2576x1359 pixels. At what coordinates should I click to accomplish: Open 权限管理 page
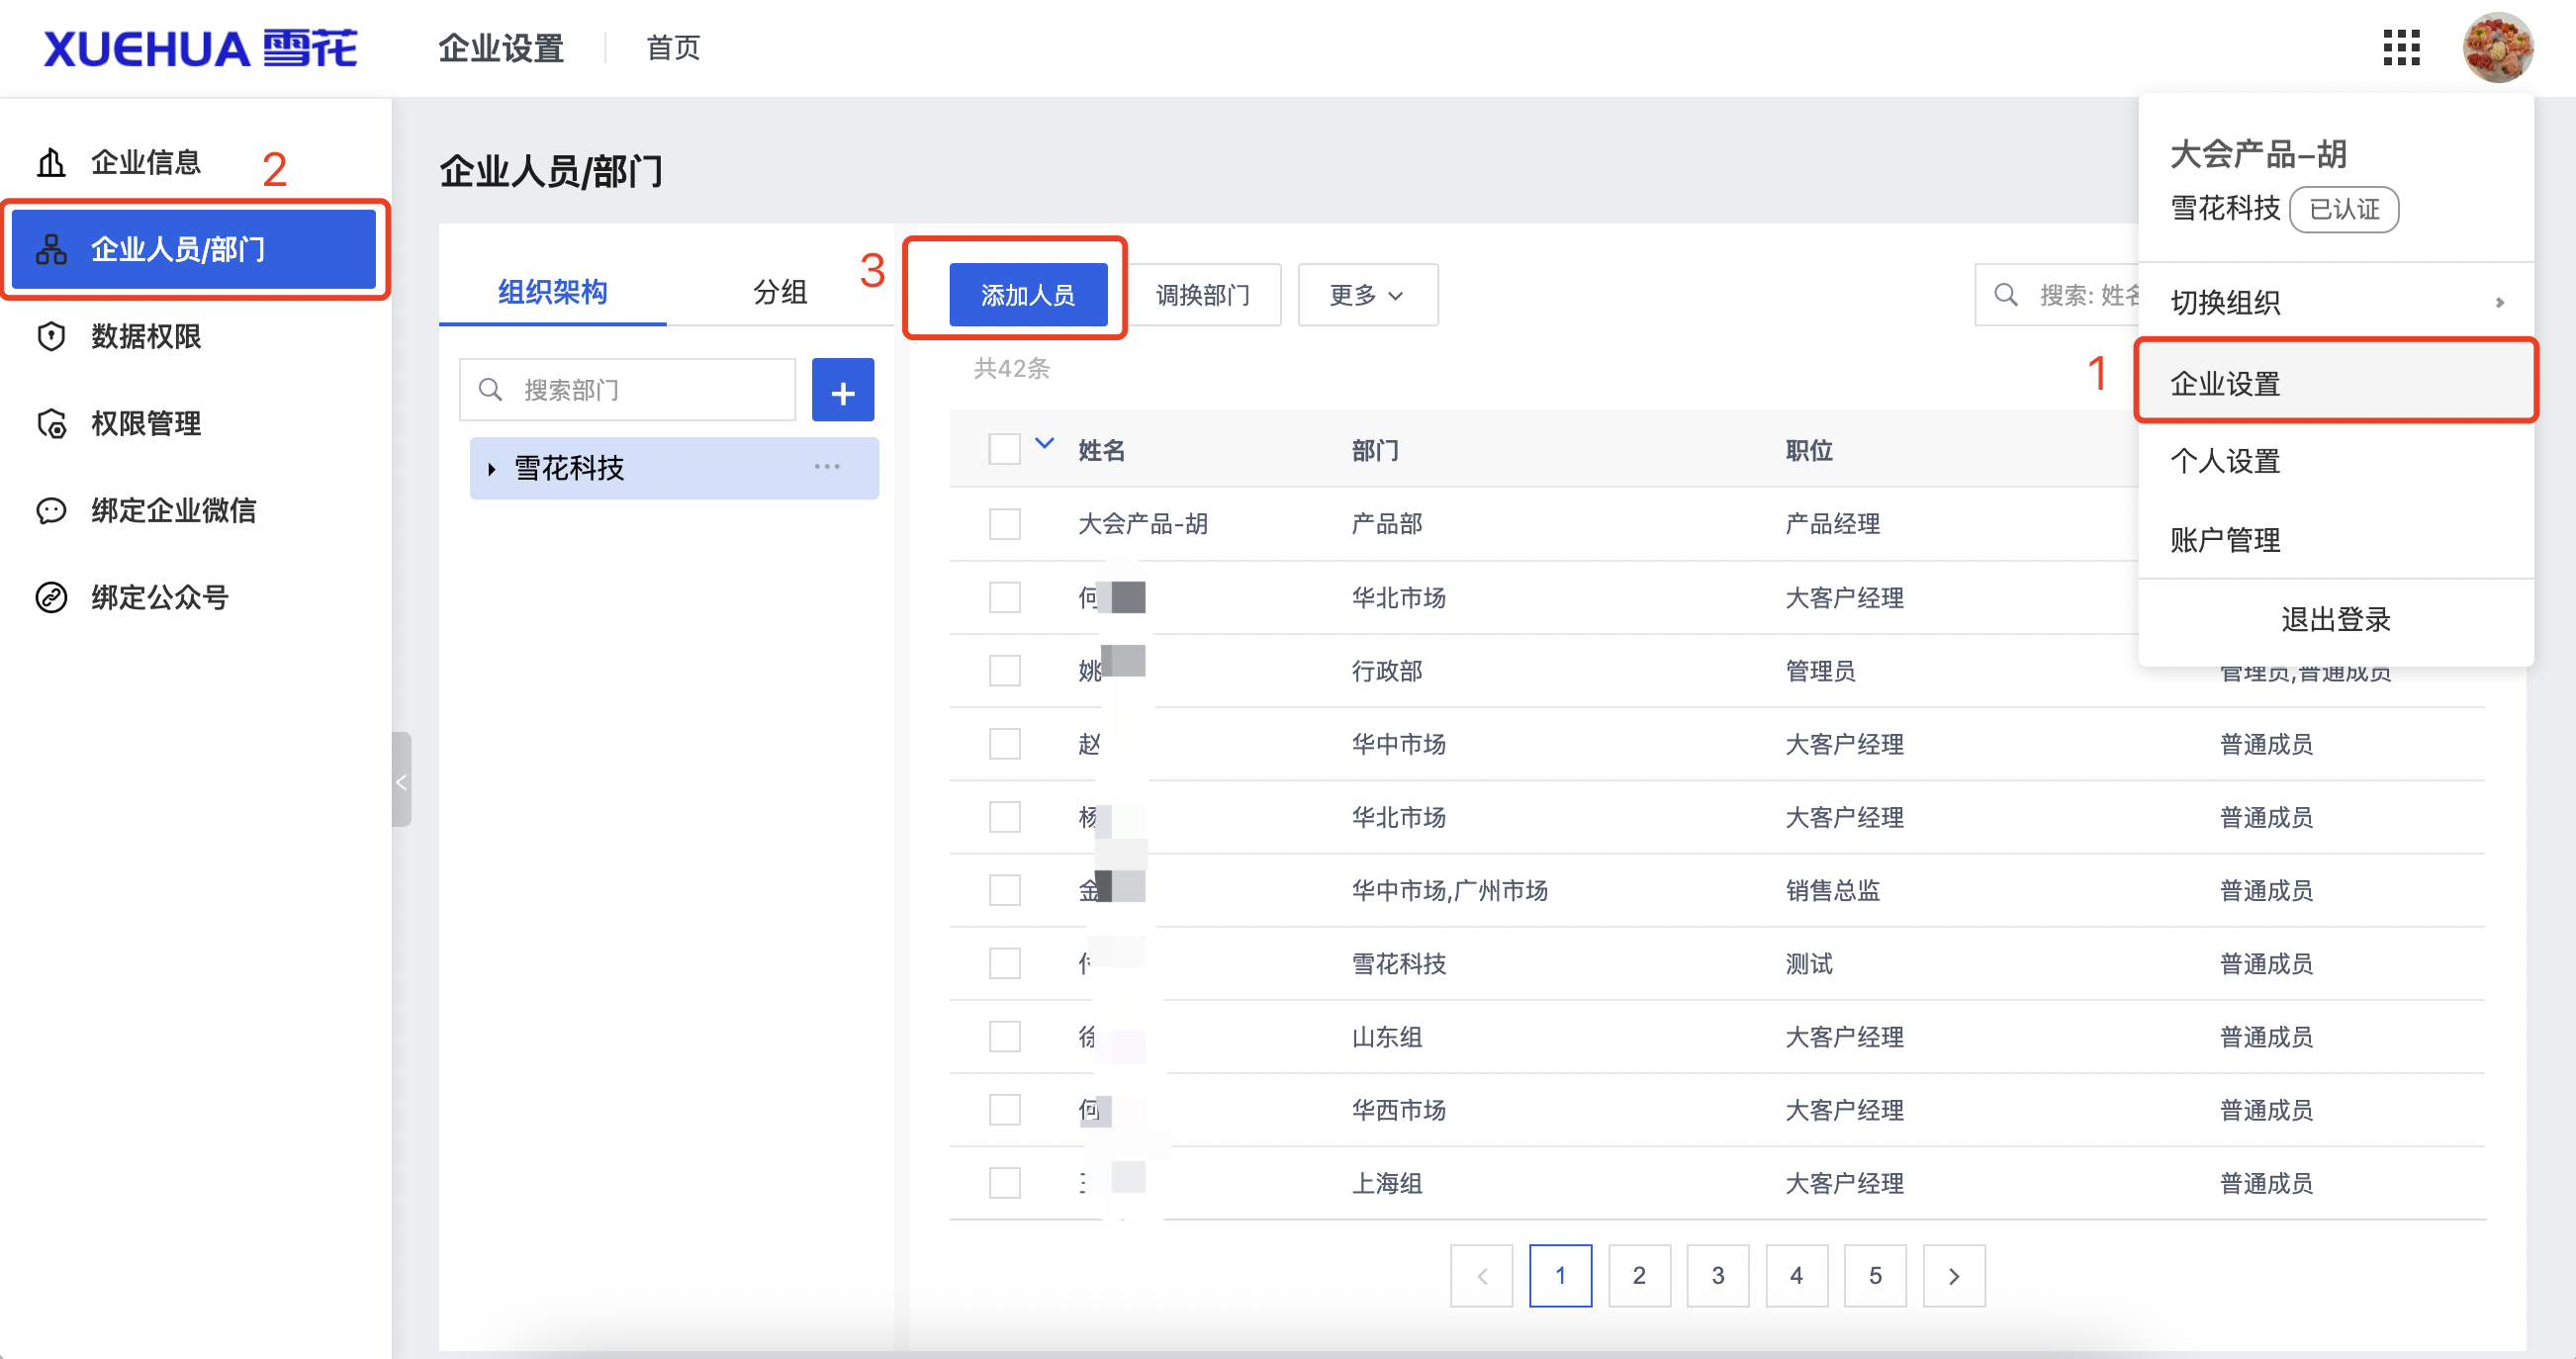[145, 423]
